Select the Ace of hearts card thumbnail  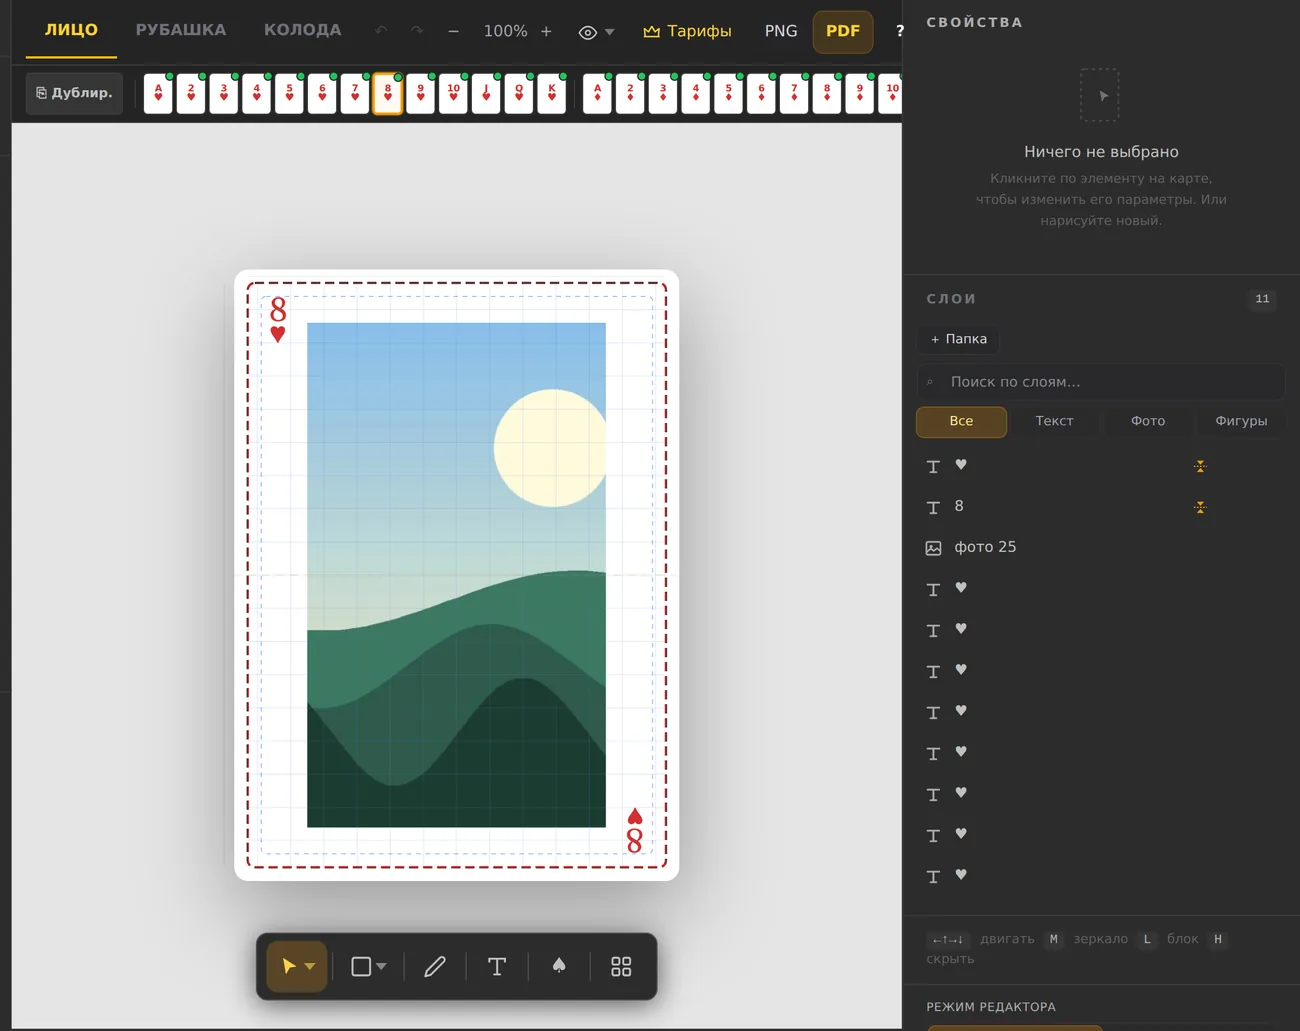(158, 93)
